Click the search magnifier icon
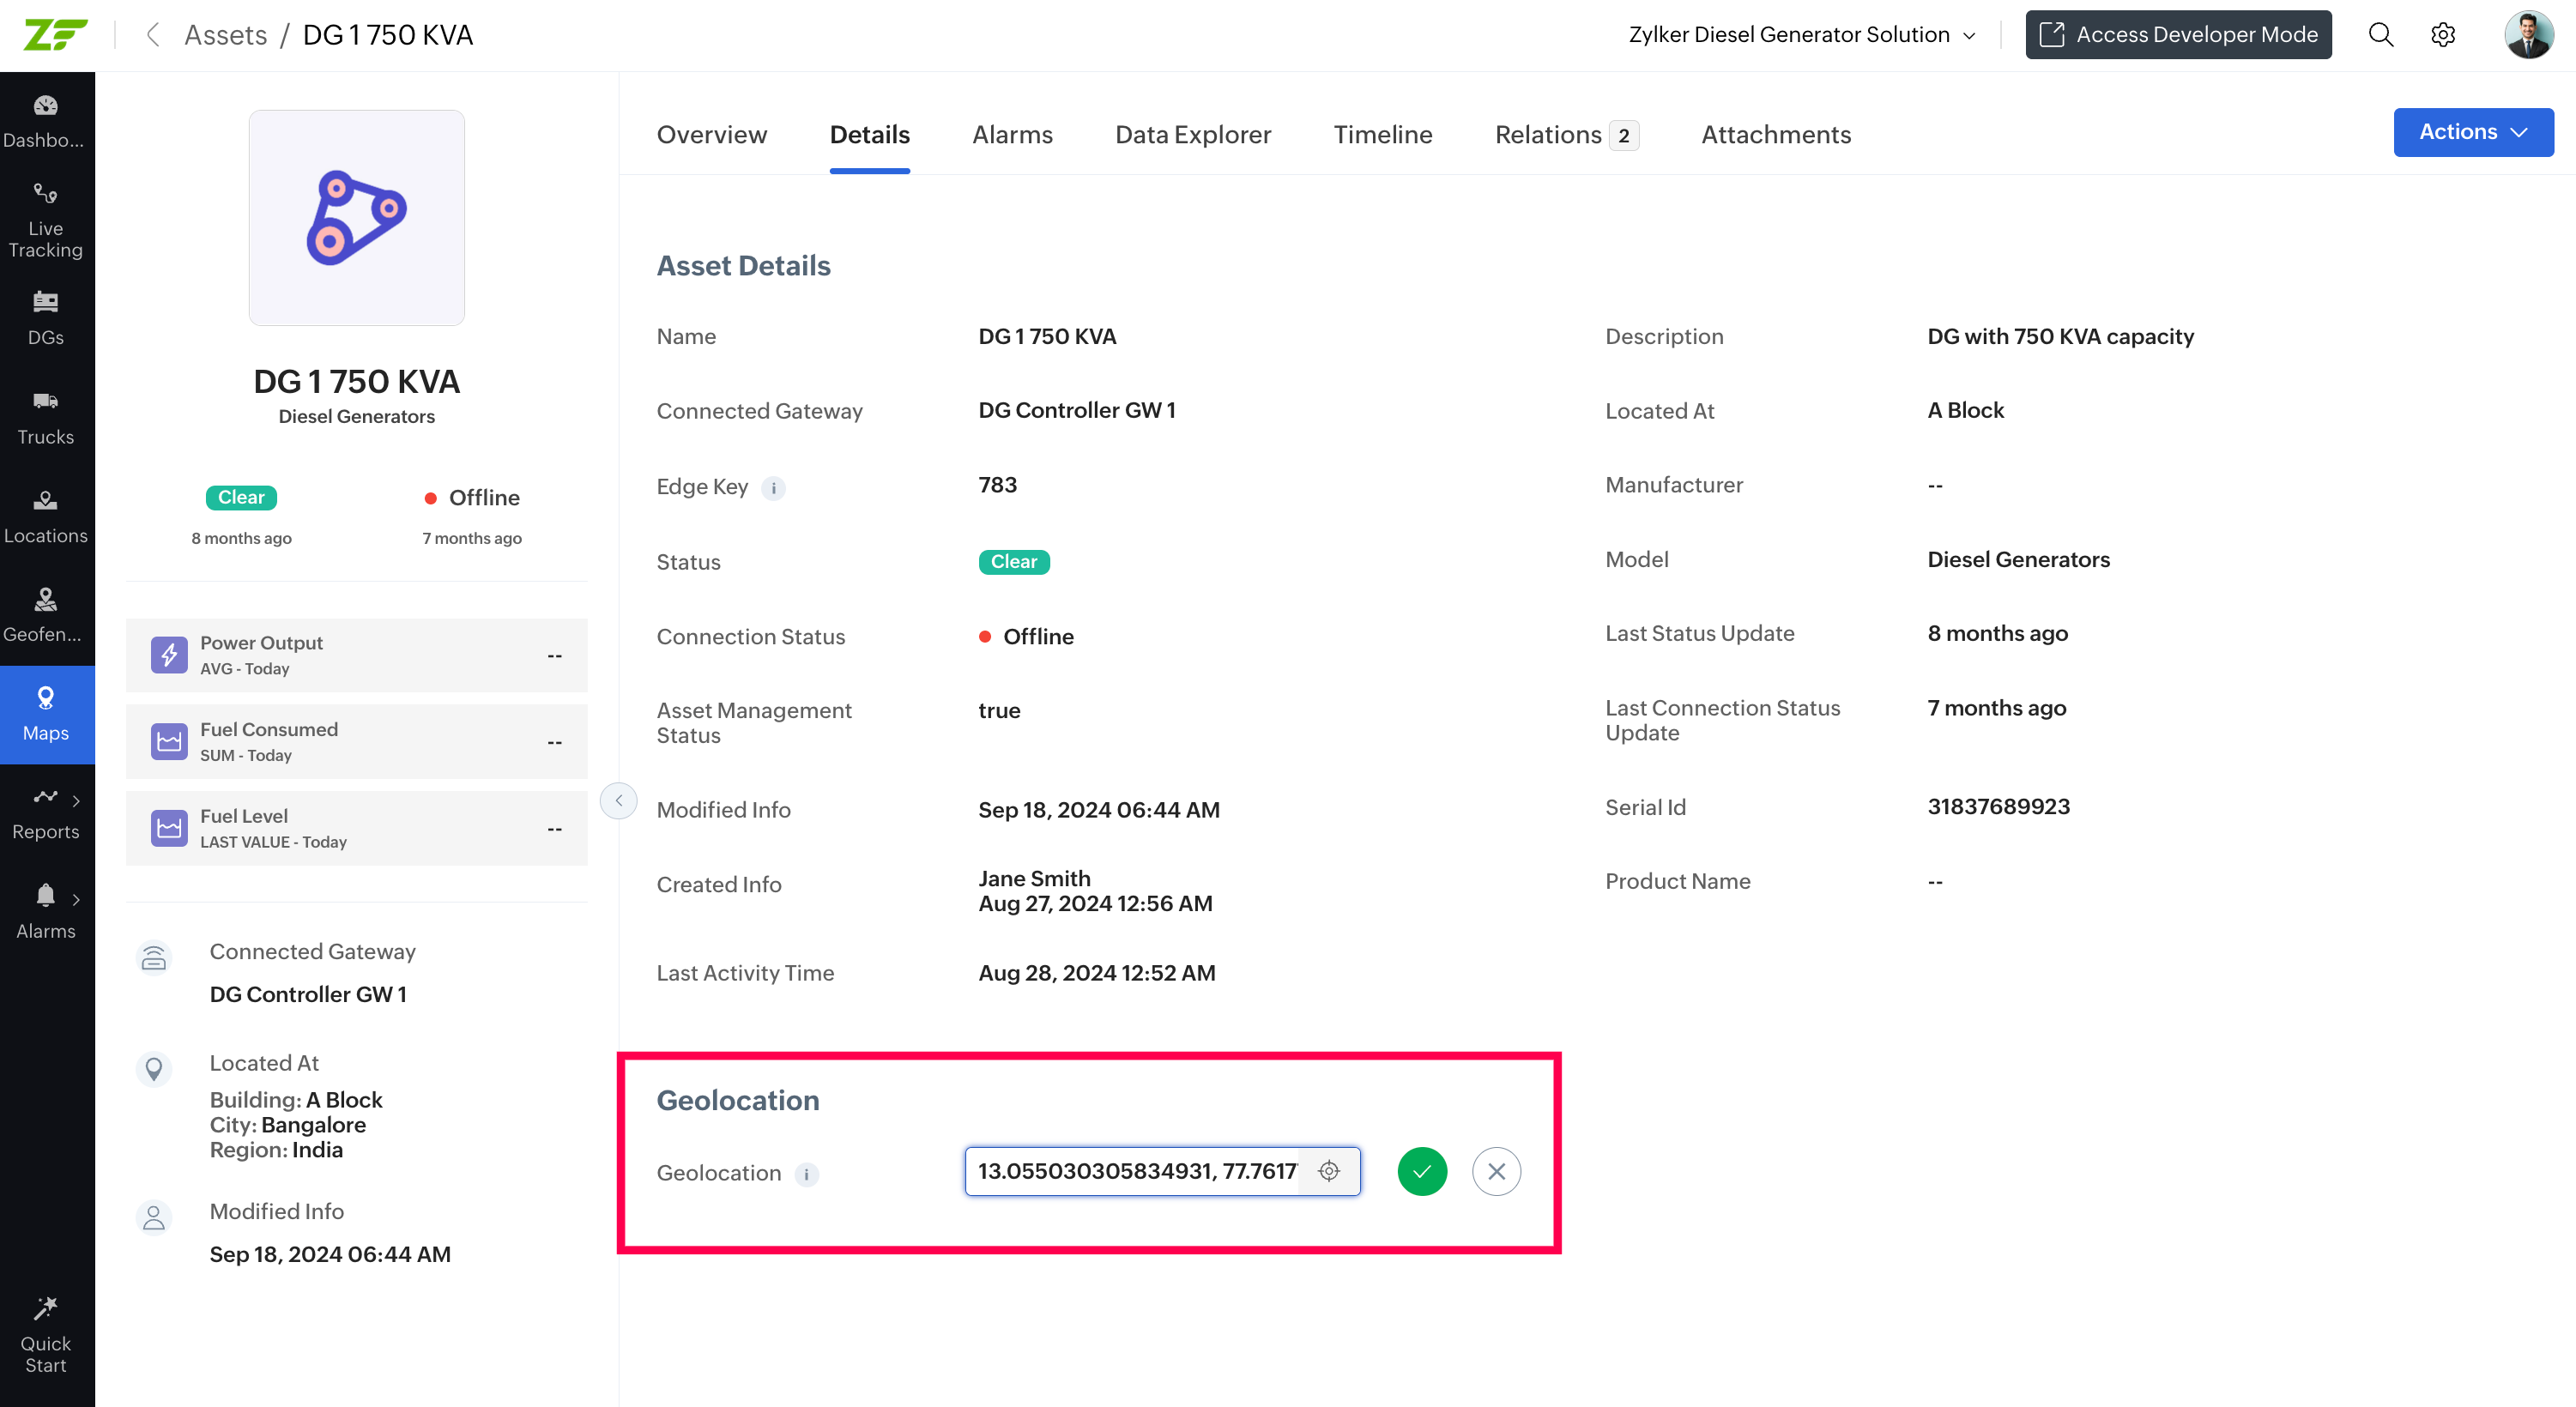 (x=2380, y=35)
